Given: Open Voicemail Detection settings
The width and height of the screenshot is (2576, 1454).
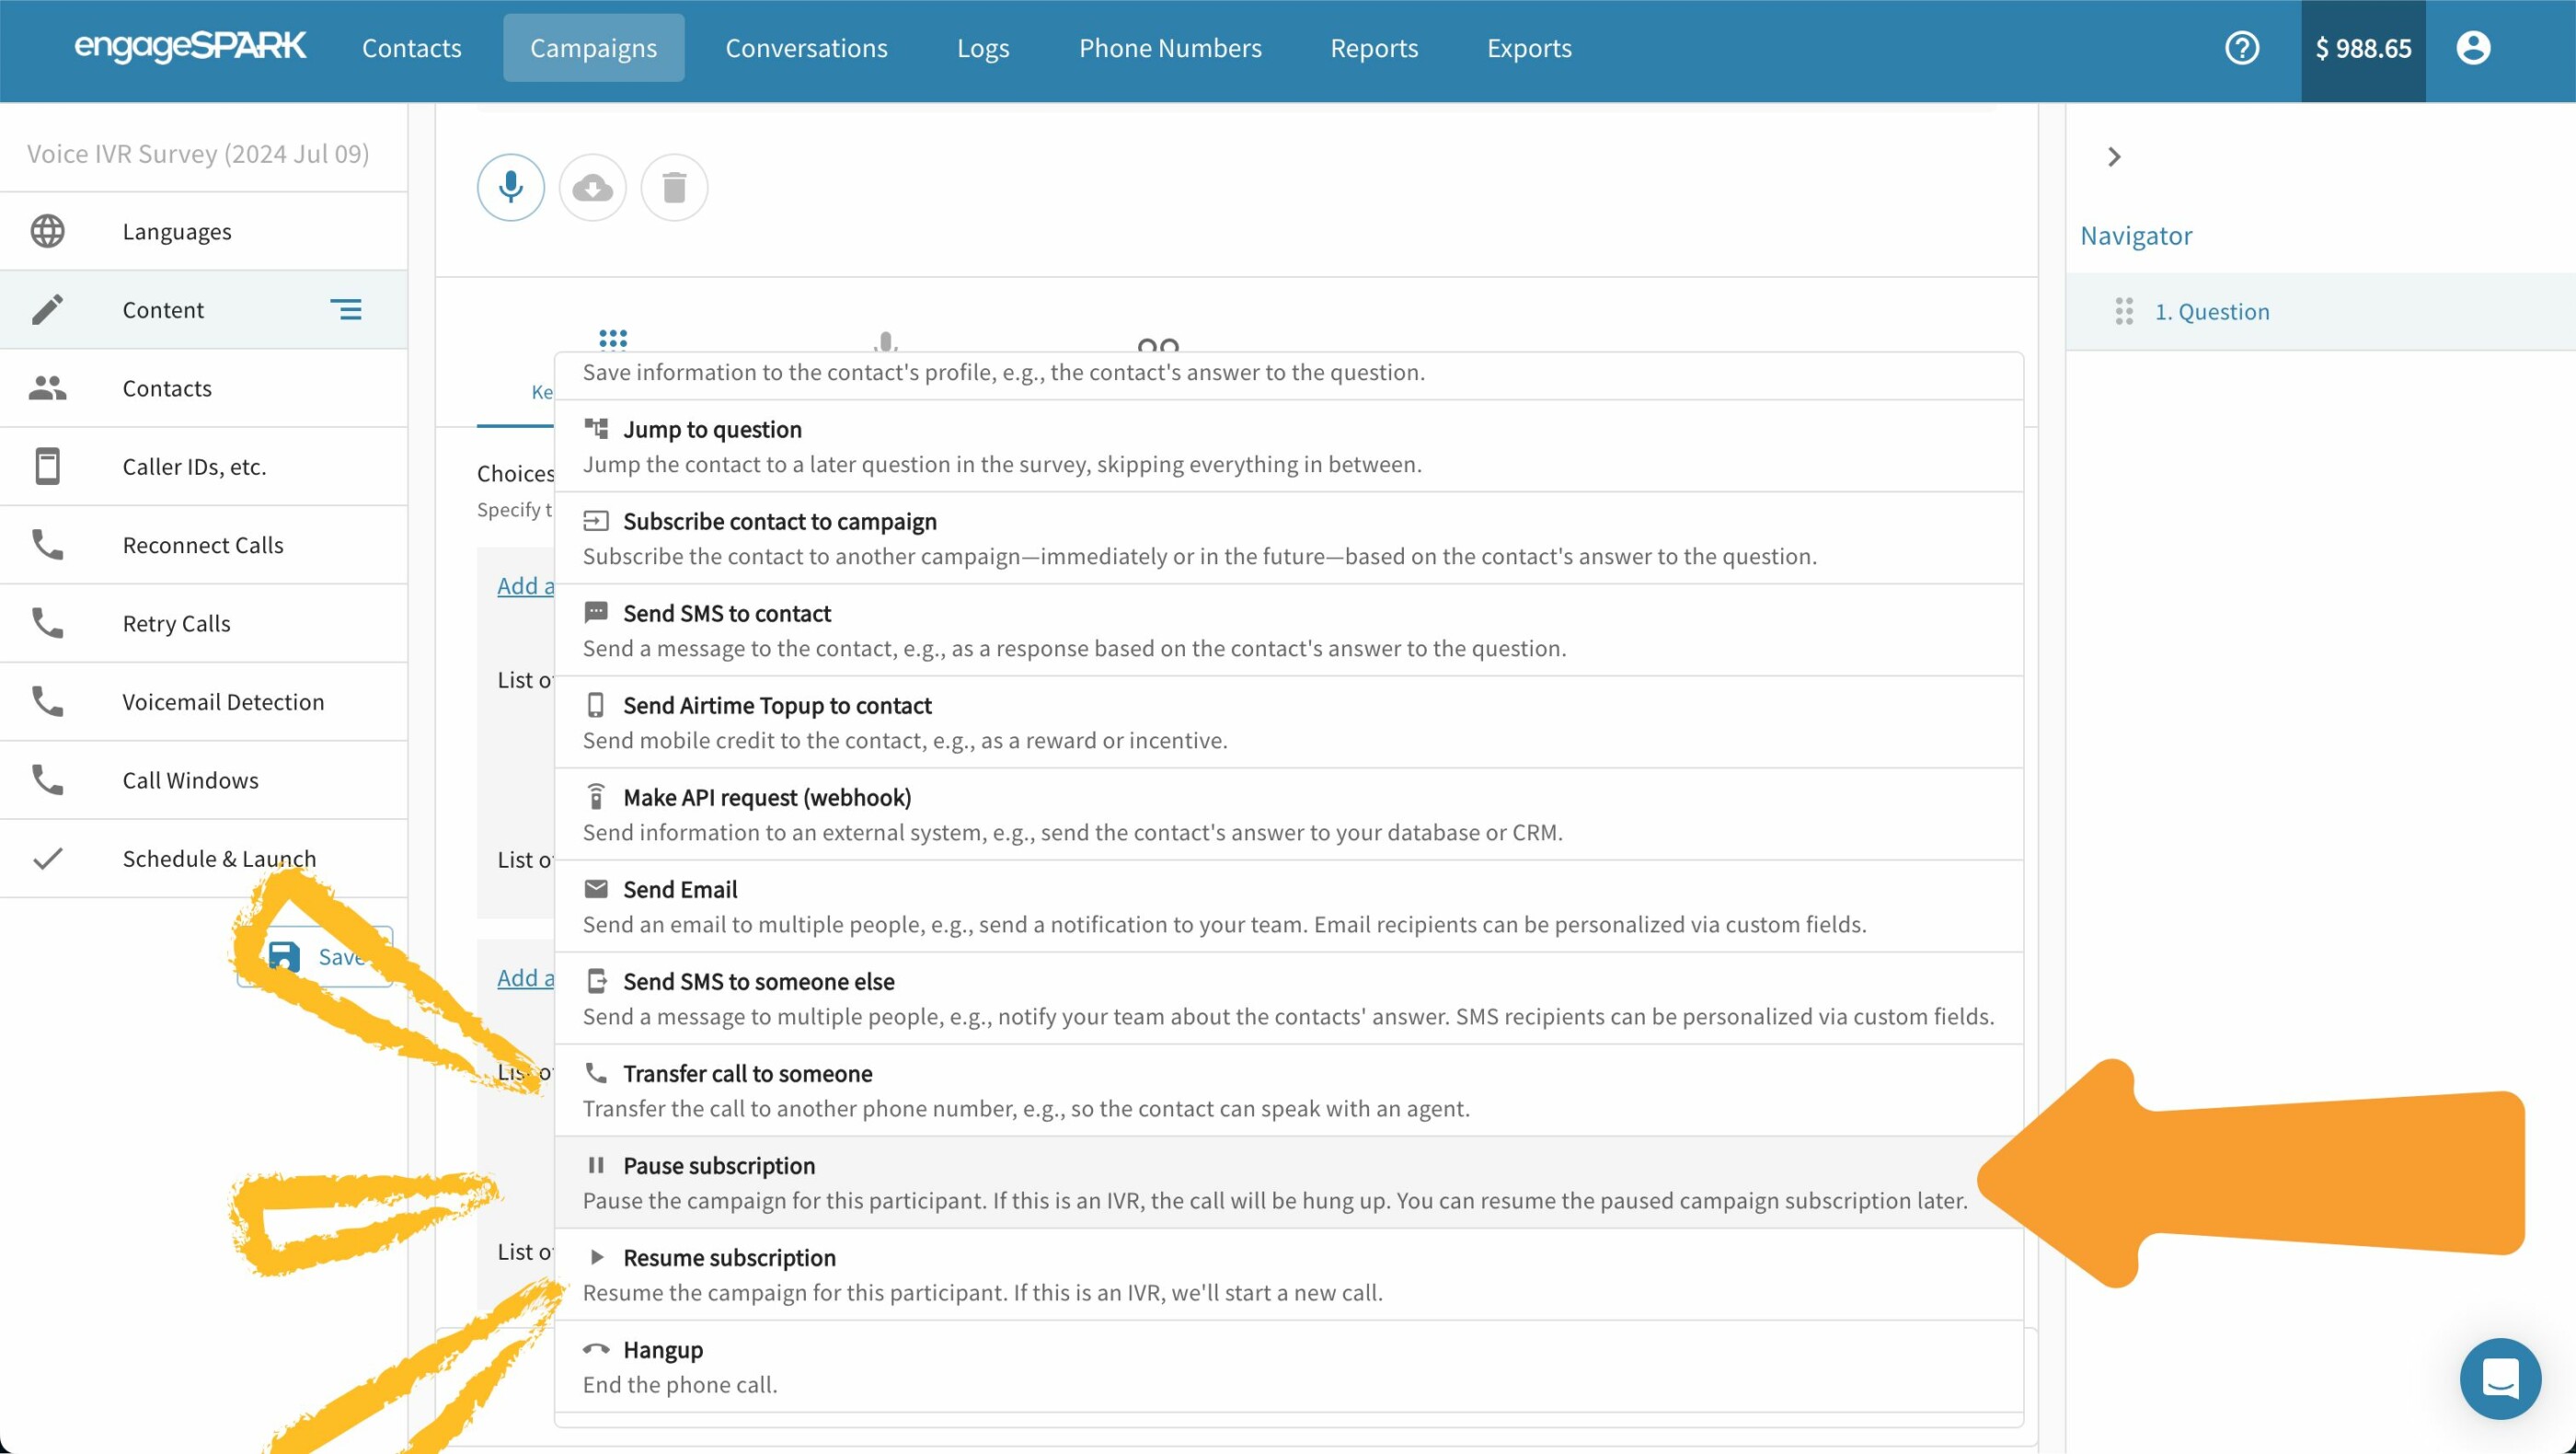Looking at the screenshot, I should (223, 702).
